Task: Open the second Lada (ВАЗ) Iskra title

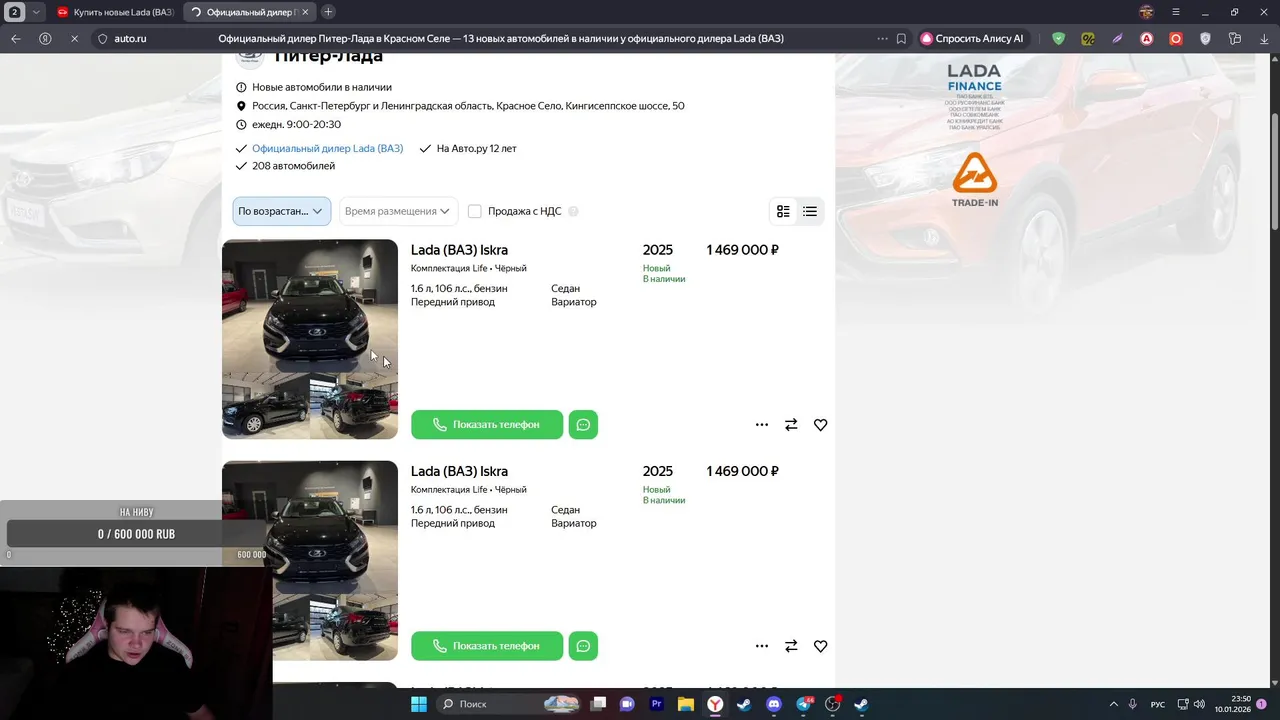Action: click(459, 471)
